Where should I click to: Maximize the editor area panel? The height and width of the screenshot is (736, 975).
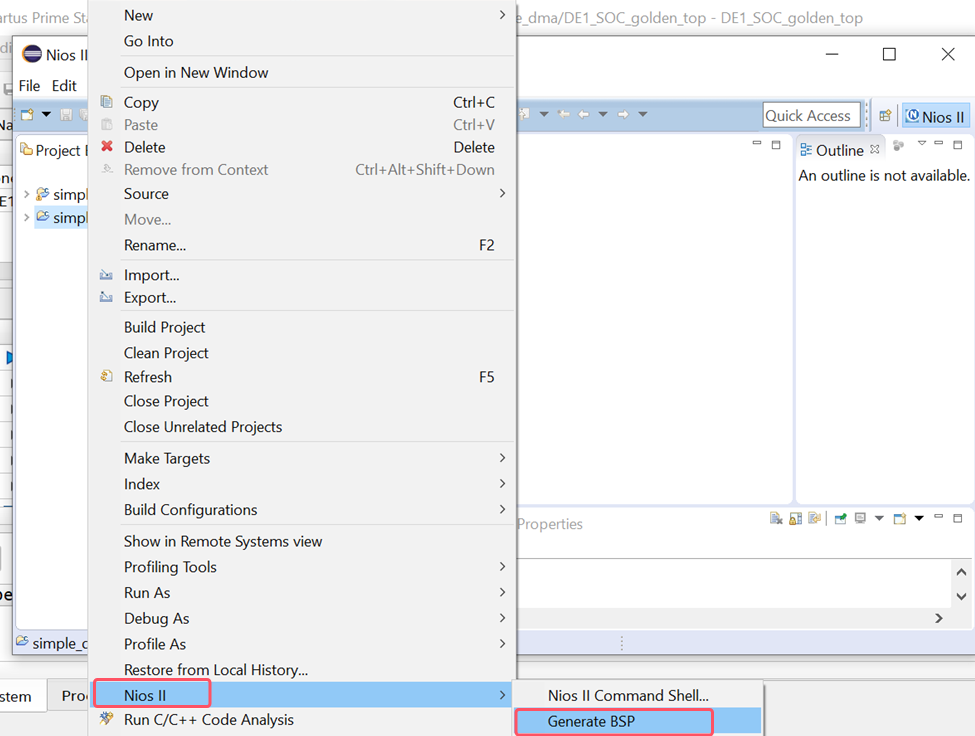(x=776, y=145)
